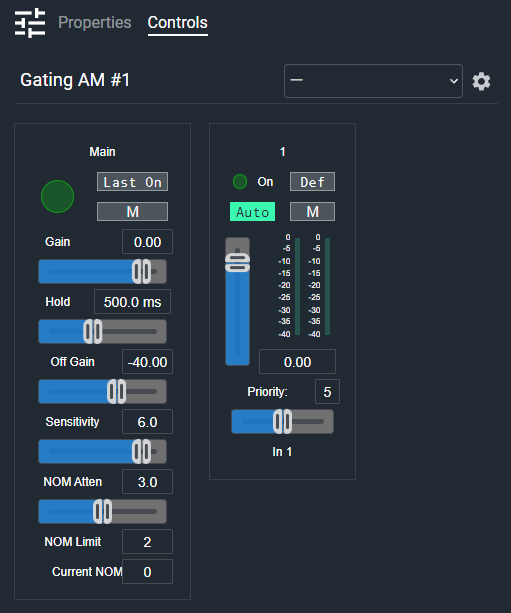Click the large green Main indicator
The height and width of the screenshot is (613, 511).
pos(57,196)
